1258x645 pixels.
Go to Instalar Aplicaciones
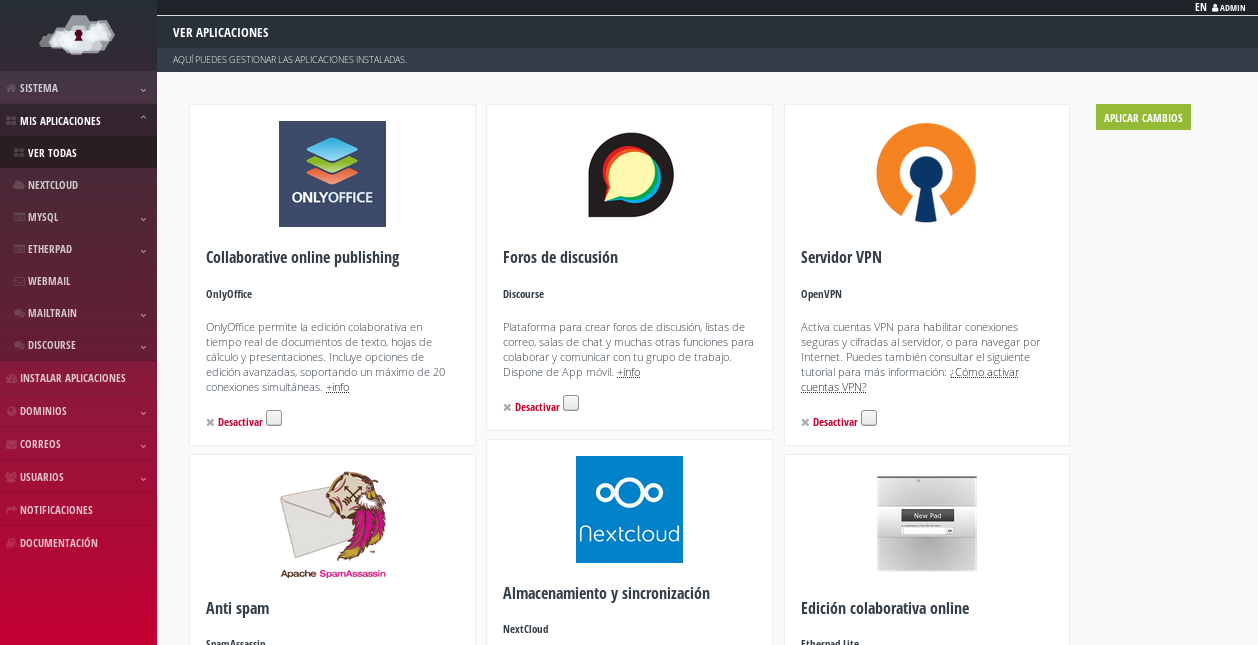click(x=78, y=378)
